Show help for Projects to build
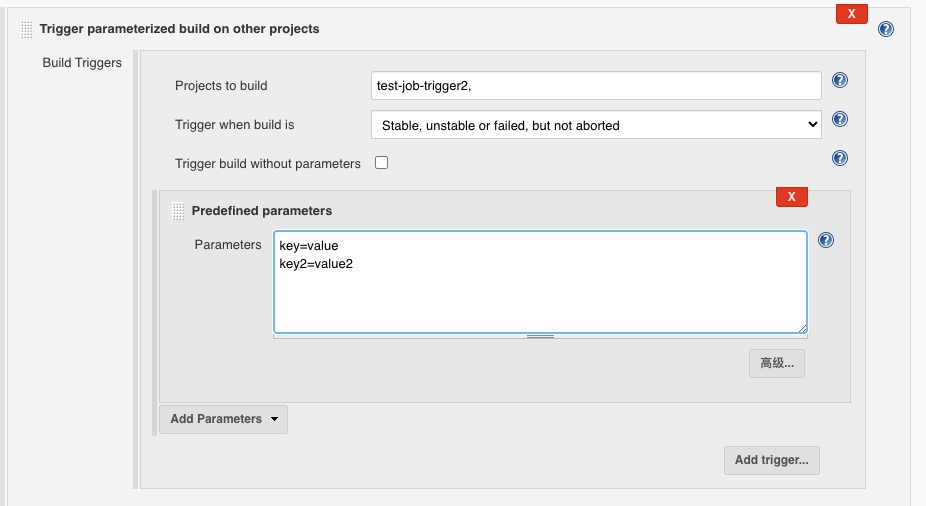The width and height of the screenshot is (926, 506). pyautogui.click(x=840, y=81)
